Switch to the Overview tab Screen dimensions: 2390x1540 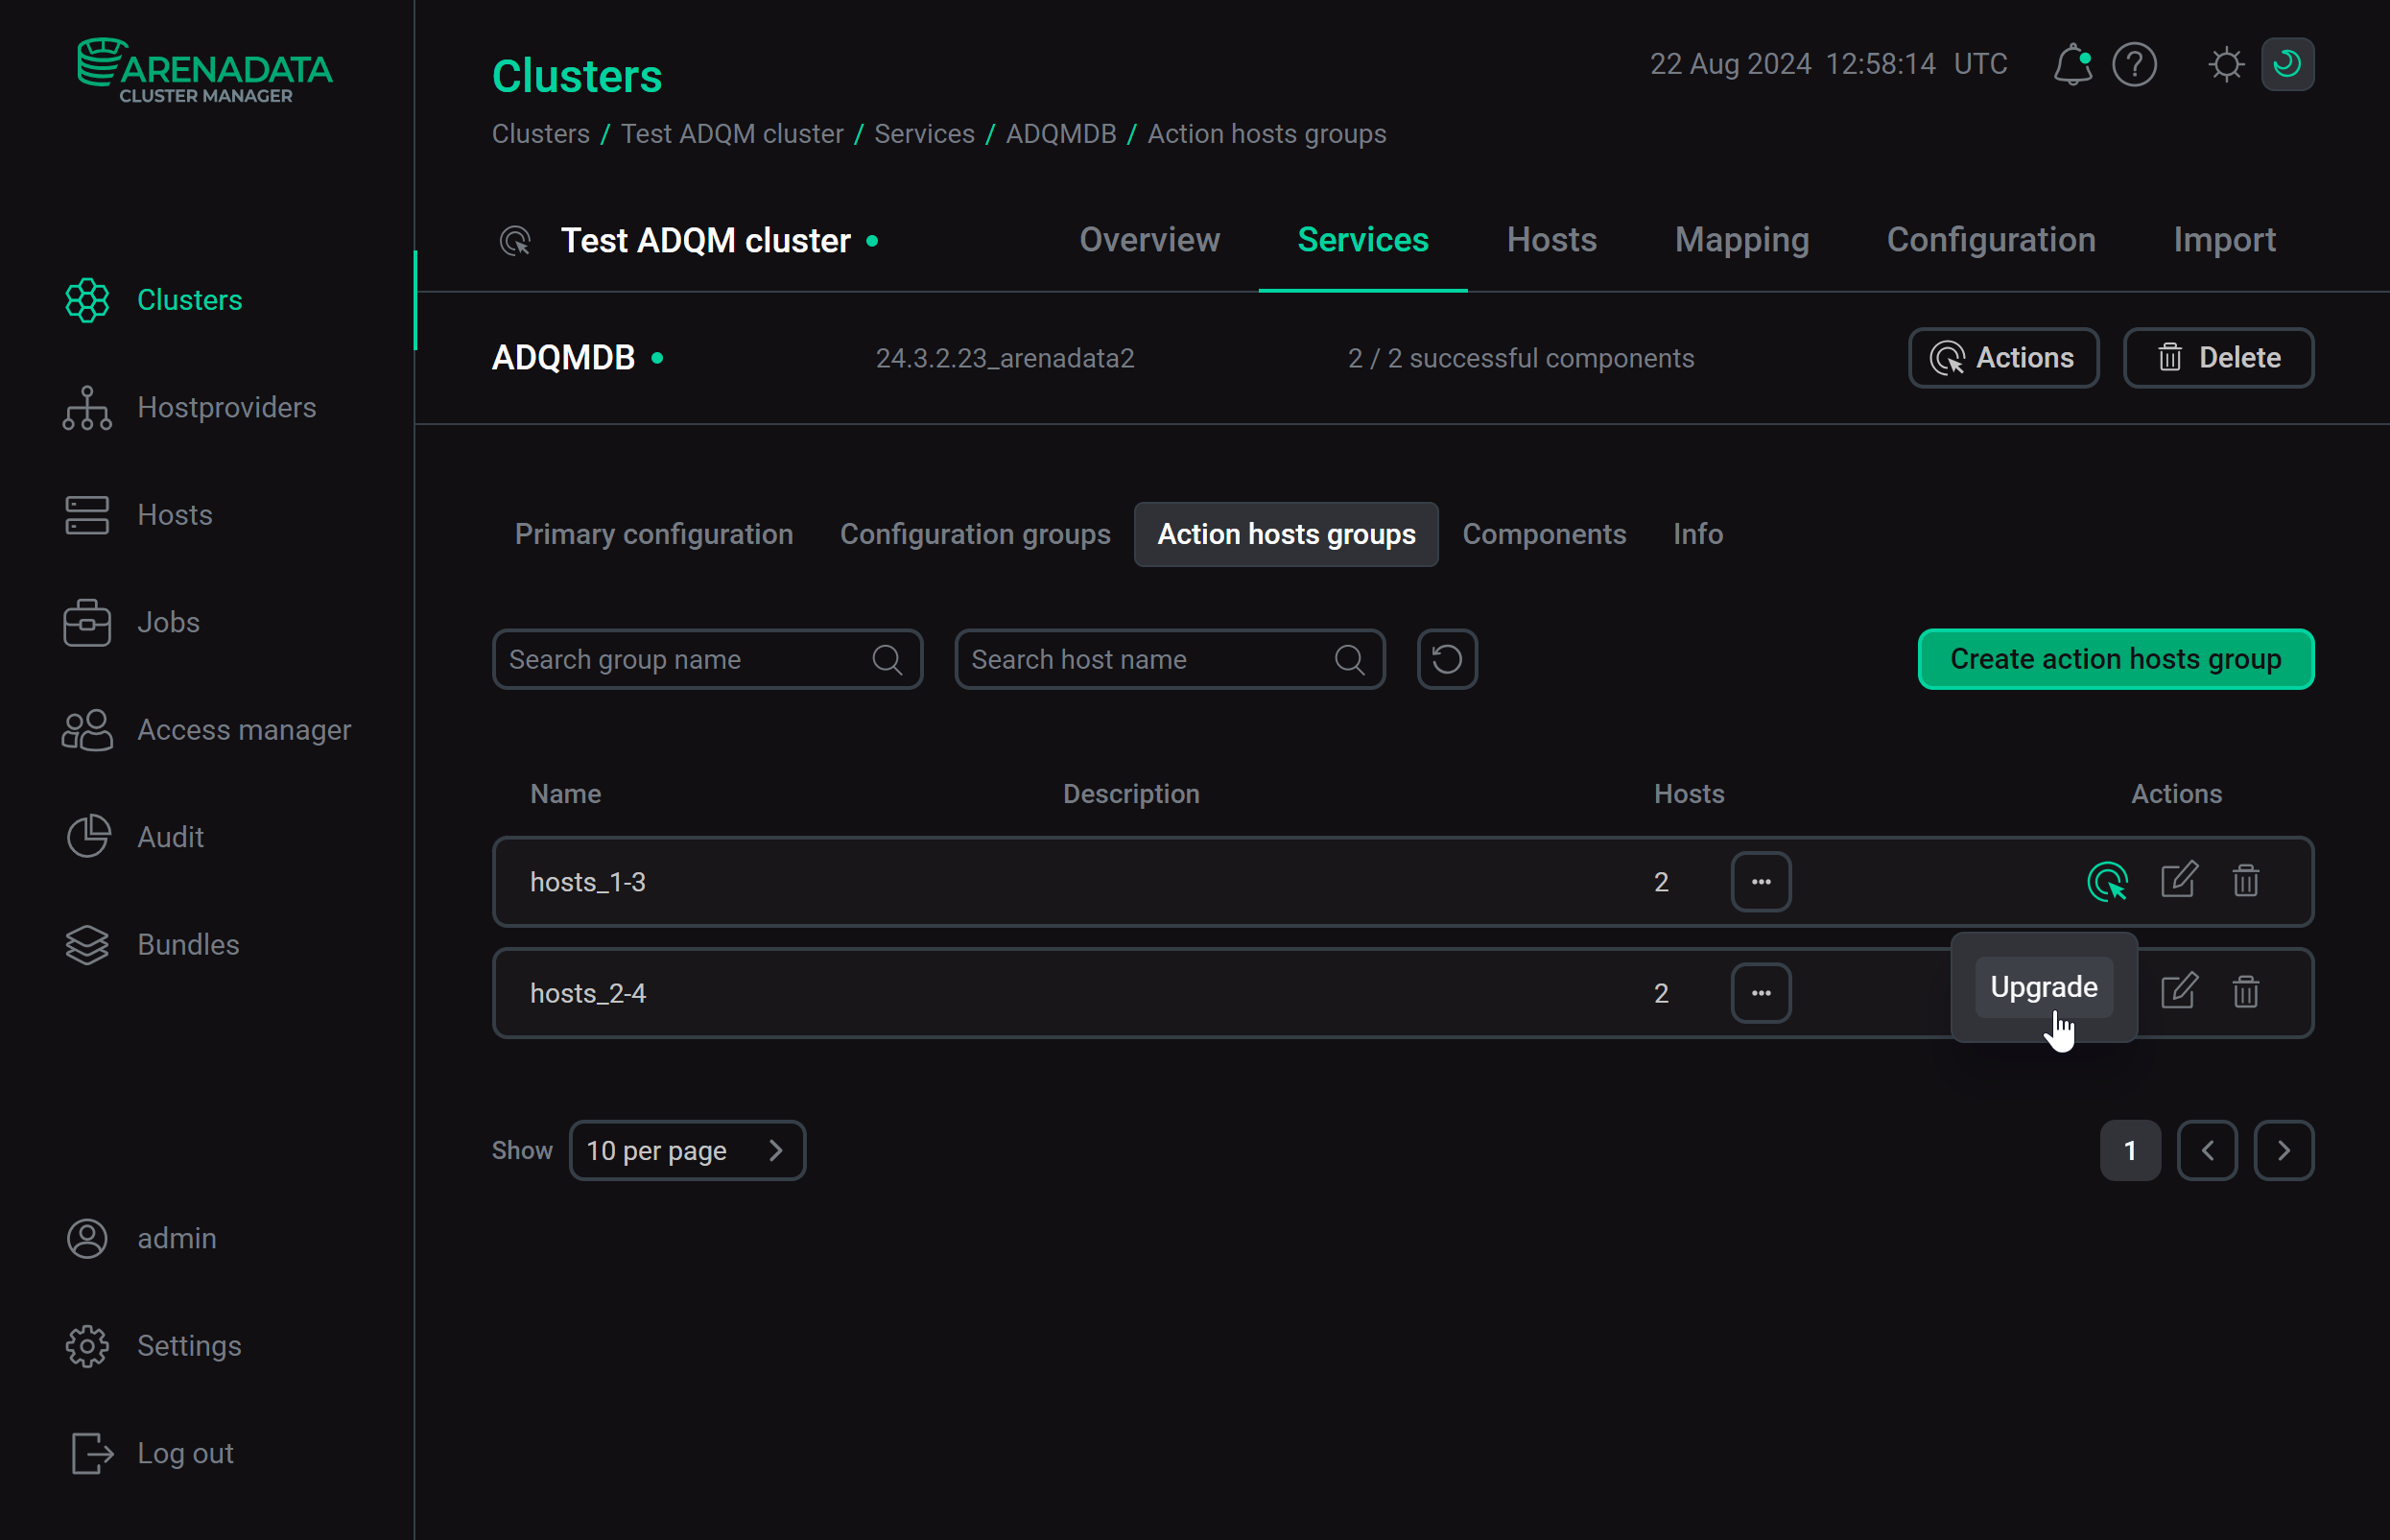coord(1149,240)
